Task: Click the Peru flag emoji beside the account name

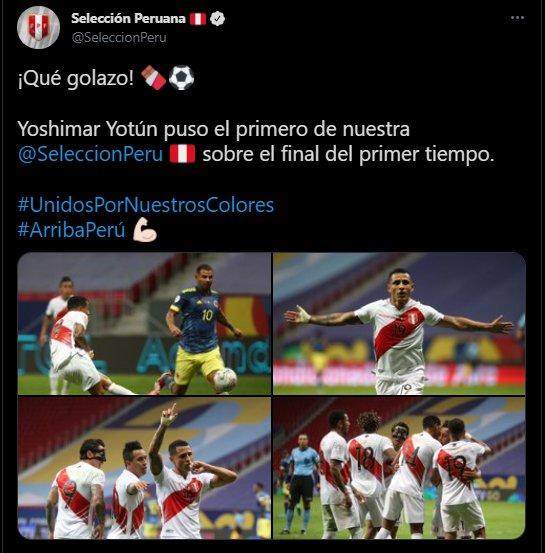Action: point(198,19)
